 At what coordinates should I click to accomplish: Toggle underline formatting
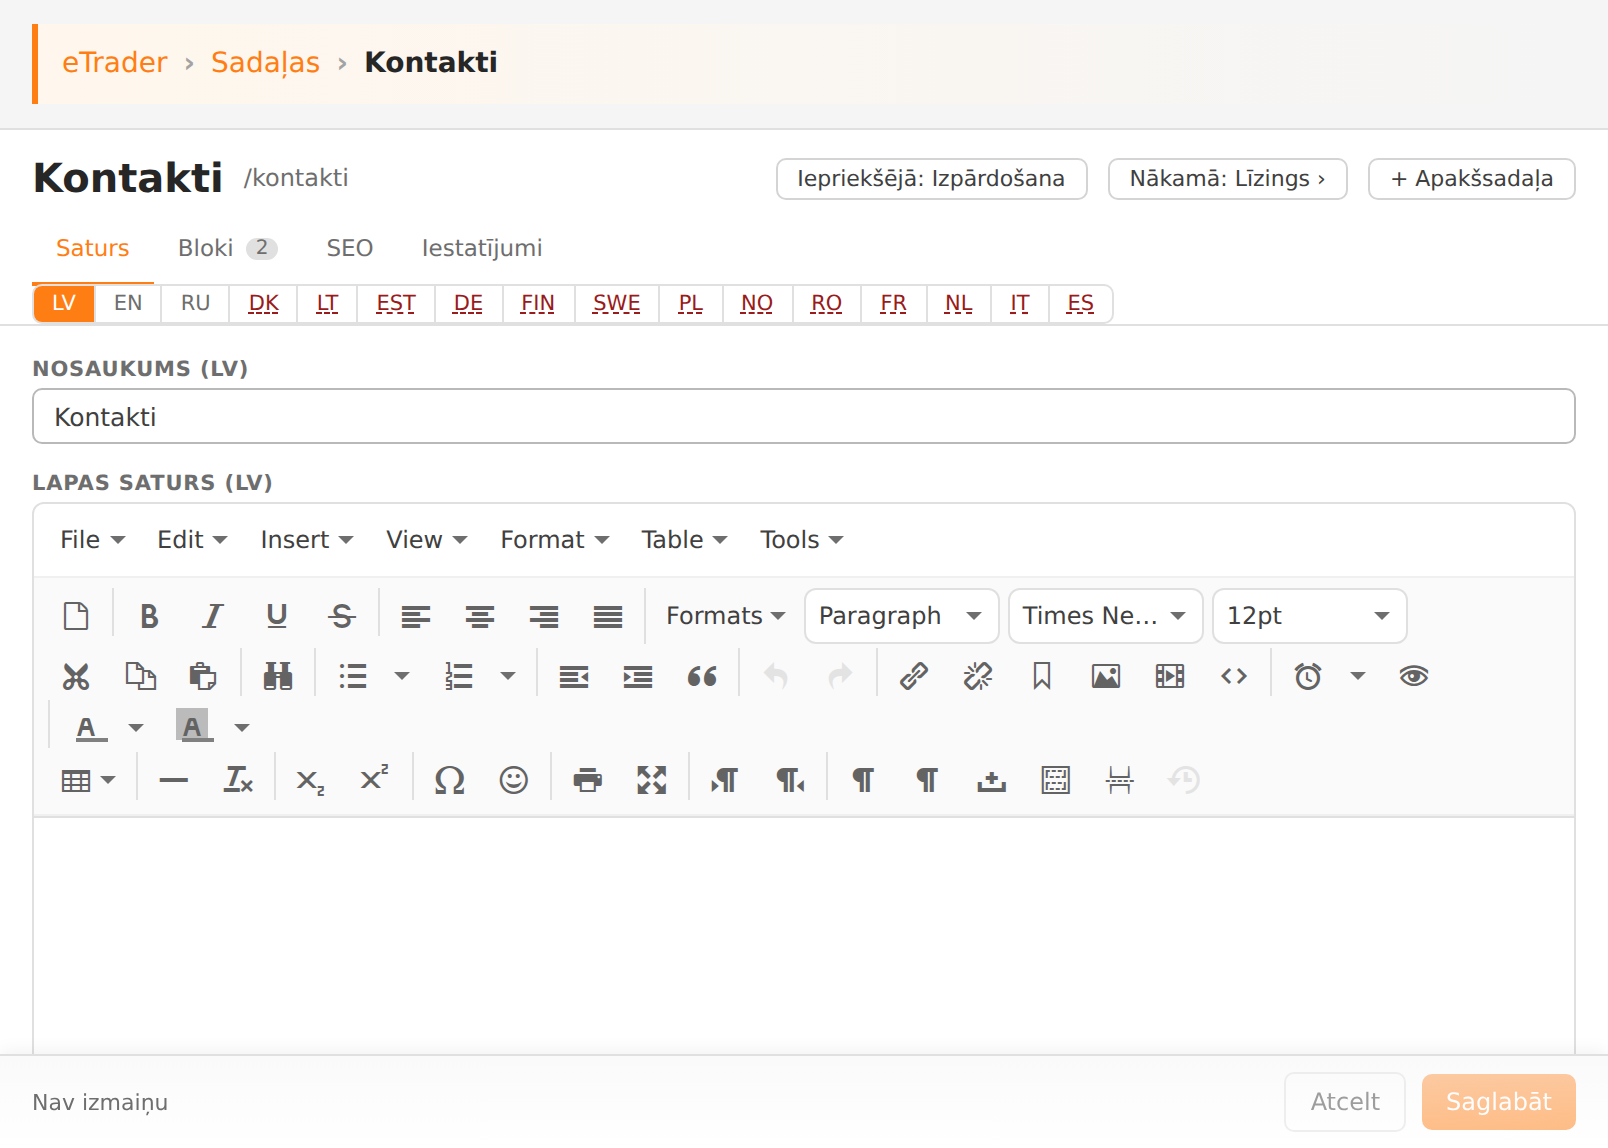277,616
